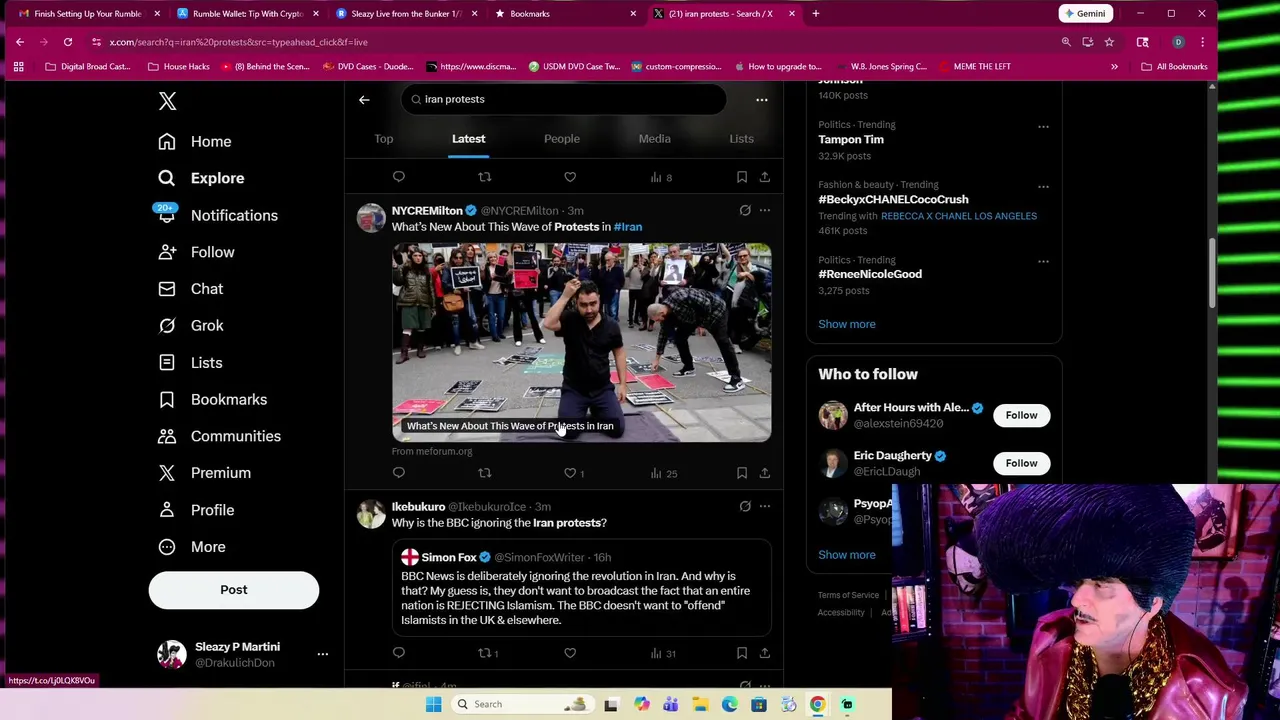Image resolution: width=1280 pixels, height=720 pixels.
Task: Like the Ikebukuro BBC post
Action: [x=570, y=653]
